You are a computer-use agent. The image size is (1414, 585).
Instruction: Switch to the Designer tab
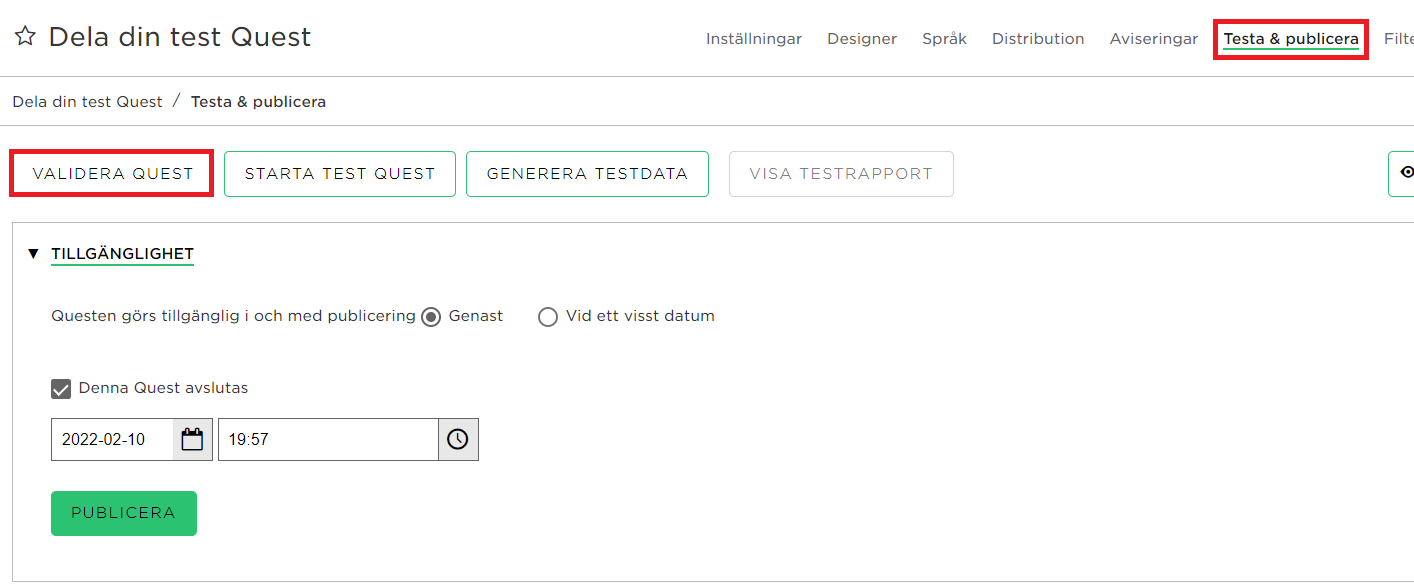(862, 39)
